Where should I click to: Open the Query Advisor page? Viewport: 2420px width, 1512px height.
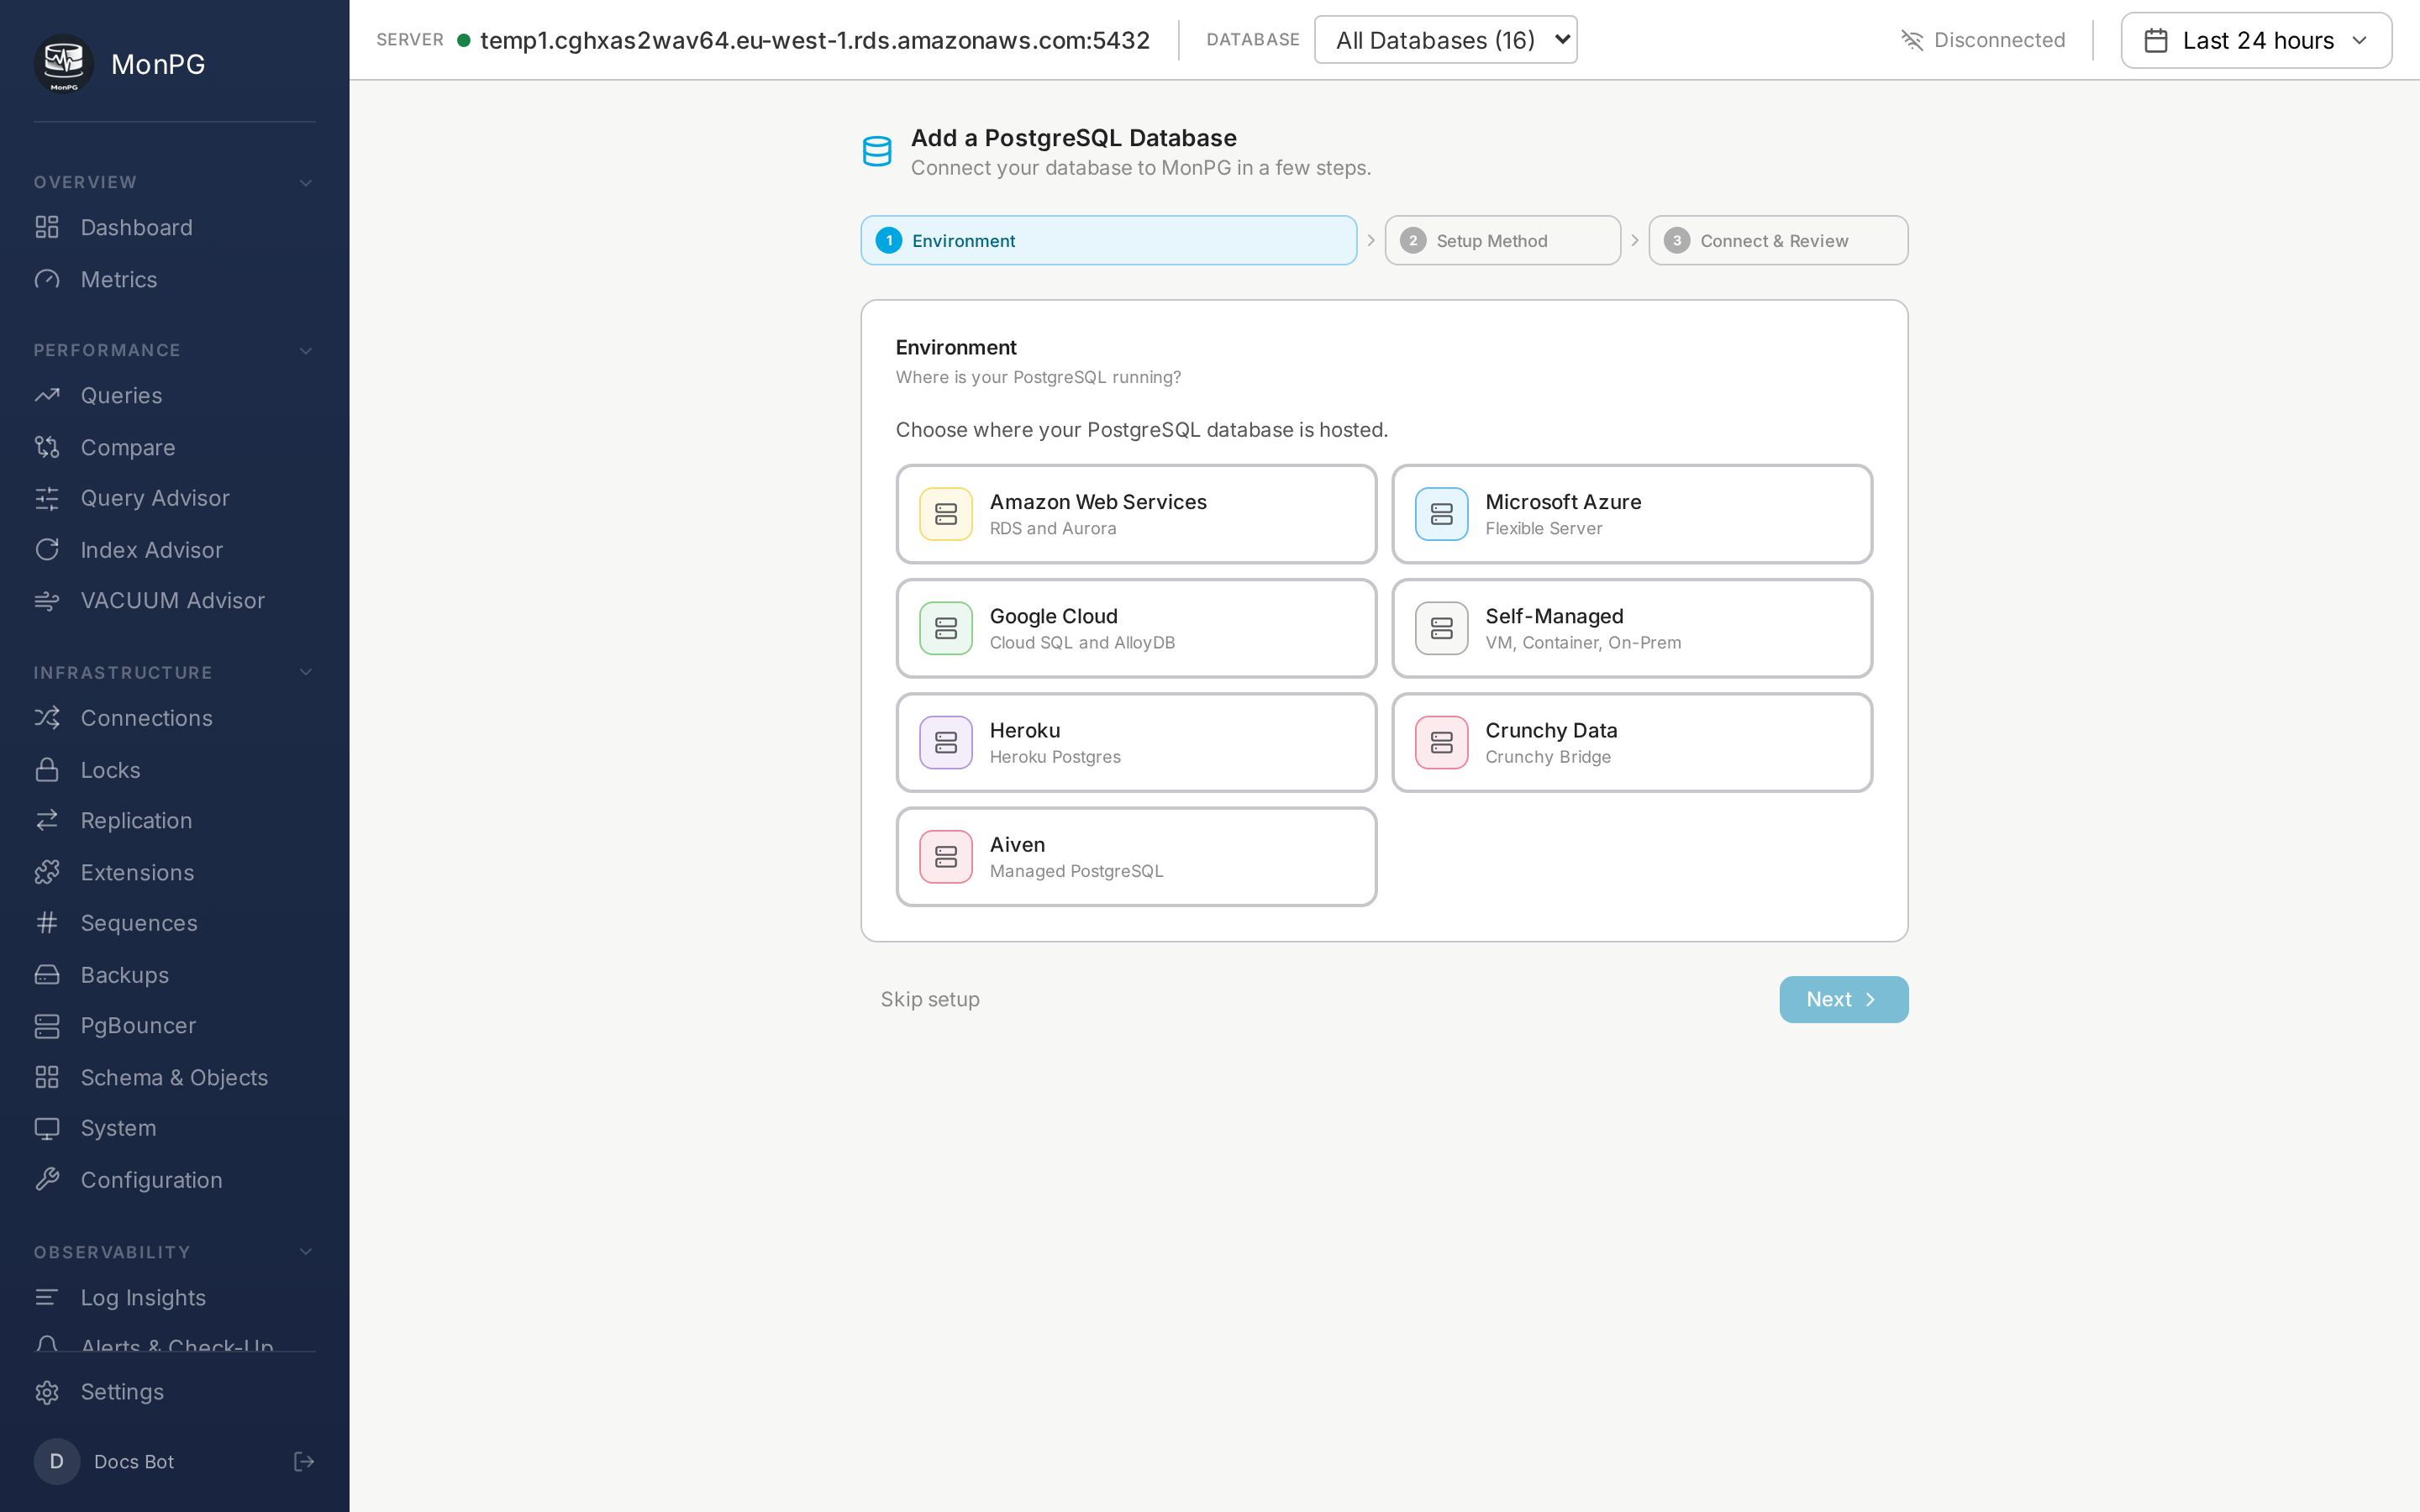click(155, 498)
